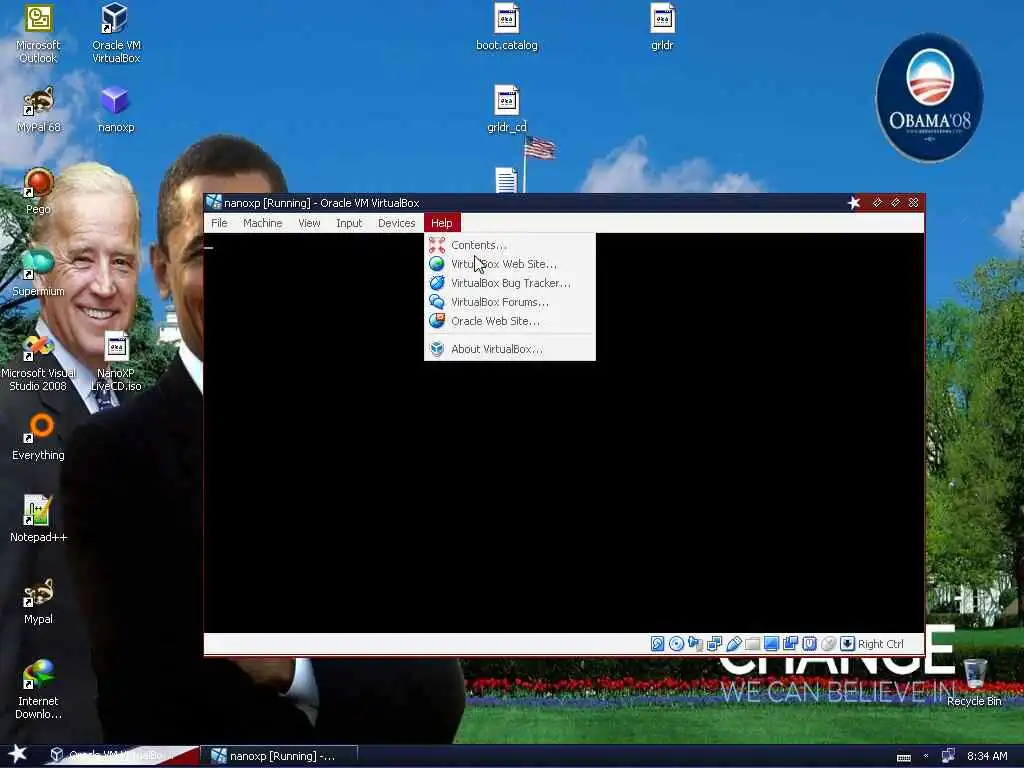
Task: Open the Input menu
Action: click(x=349, y=223)
